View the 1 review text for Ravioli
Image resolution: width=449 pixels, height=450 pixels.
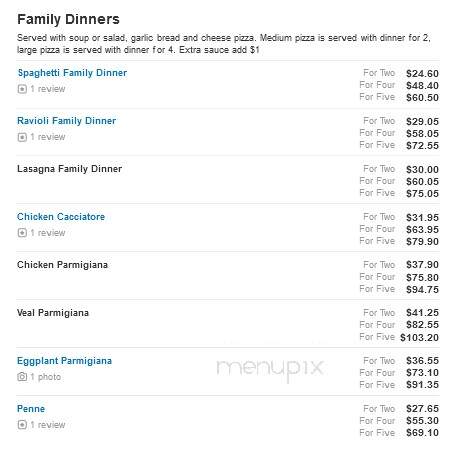[48, 137]
